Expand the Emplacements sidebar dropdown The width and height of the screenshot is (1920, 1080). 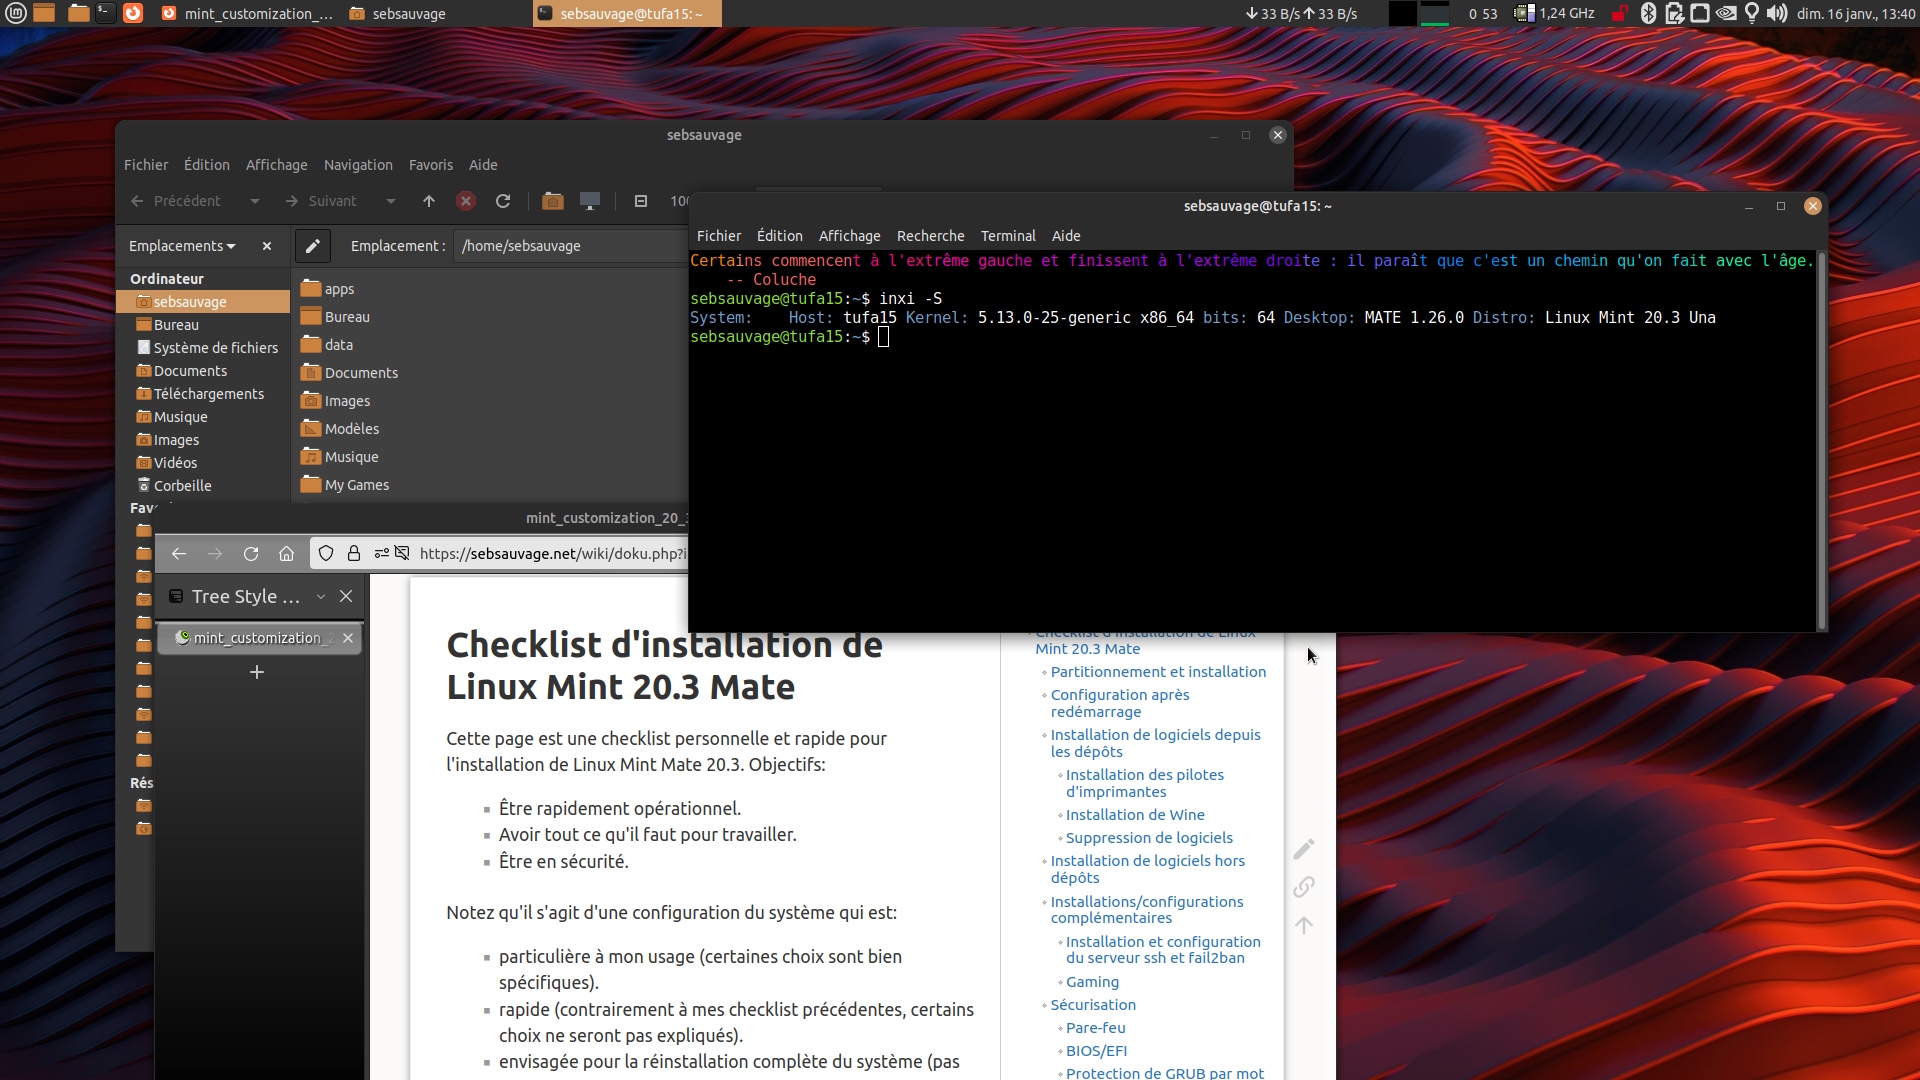182,246
